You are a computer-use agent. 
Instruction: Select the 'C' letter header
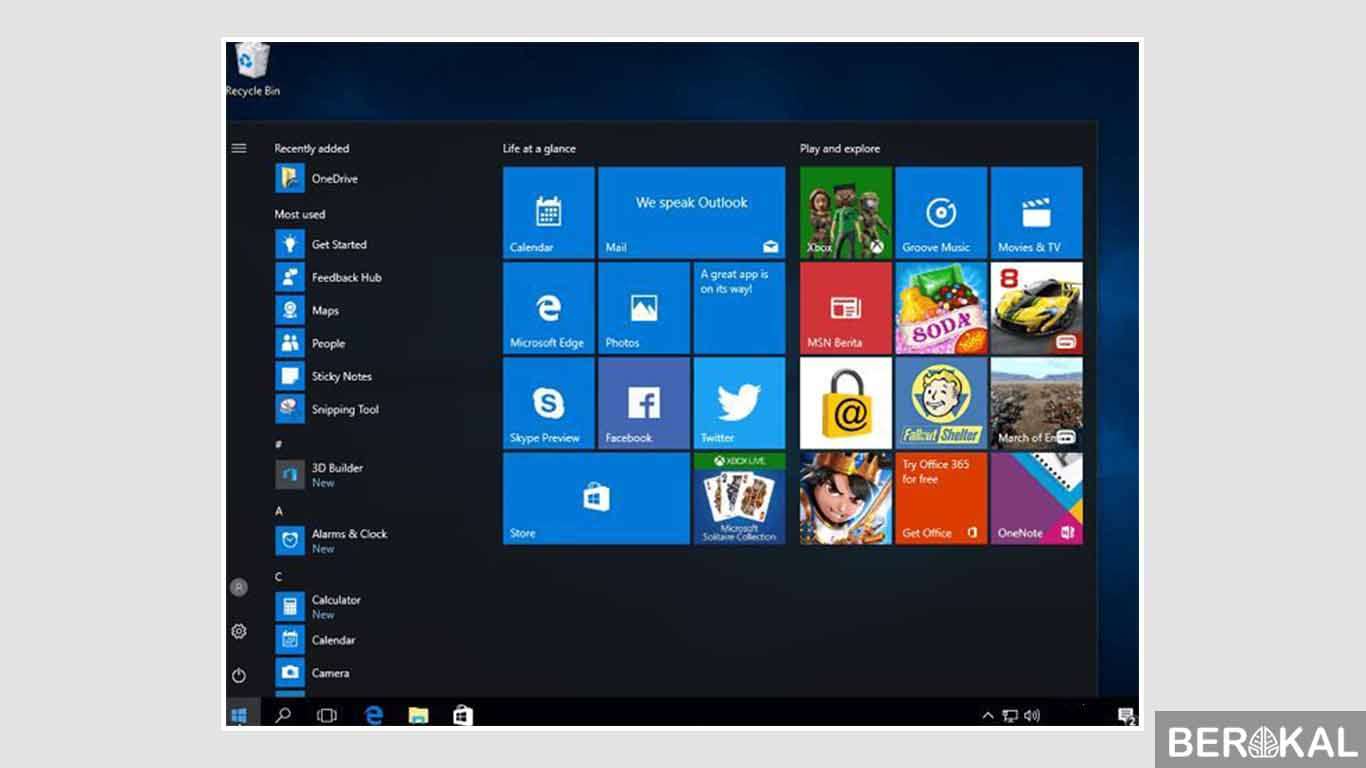click(x=279, y=577)
